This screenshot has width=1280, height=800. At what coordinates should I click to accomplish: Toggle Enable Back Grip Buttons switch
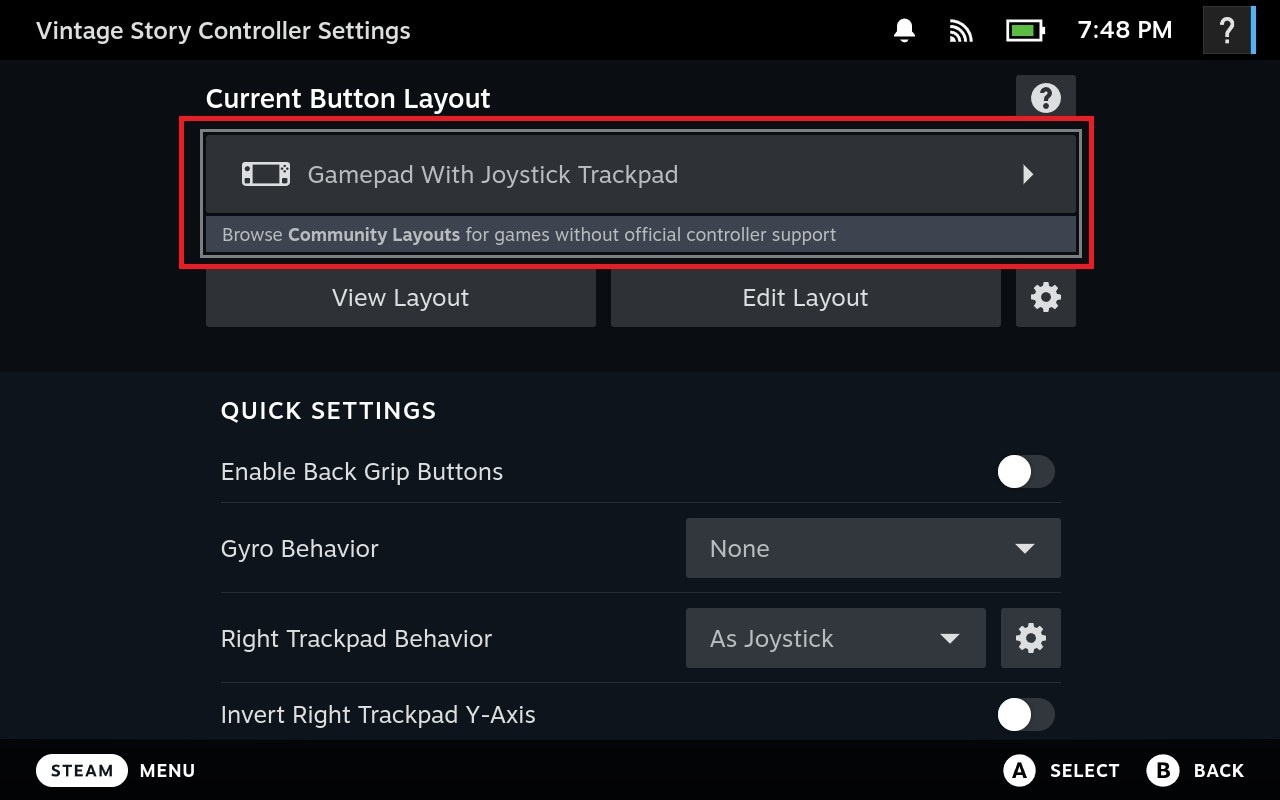tap(1025, 472)
